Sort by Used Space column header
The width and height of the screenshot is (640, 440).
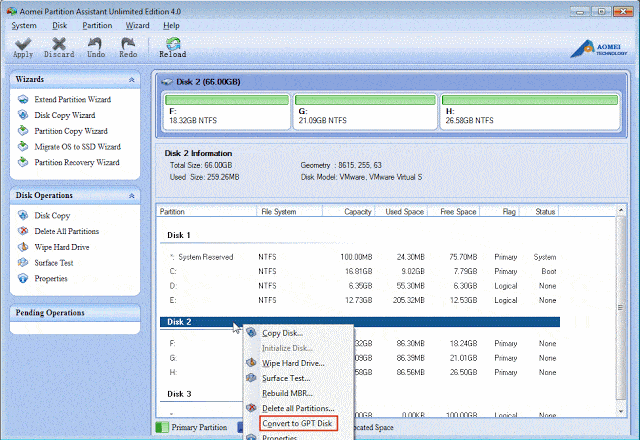pos(400,211)
